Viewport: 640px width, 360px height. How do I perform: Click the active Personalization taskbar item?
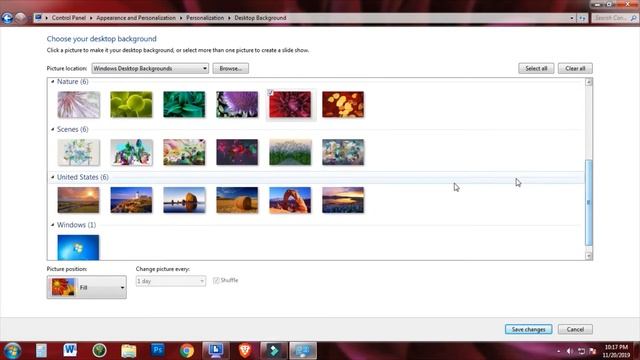click(x=303, y=351)
